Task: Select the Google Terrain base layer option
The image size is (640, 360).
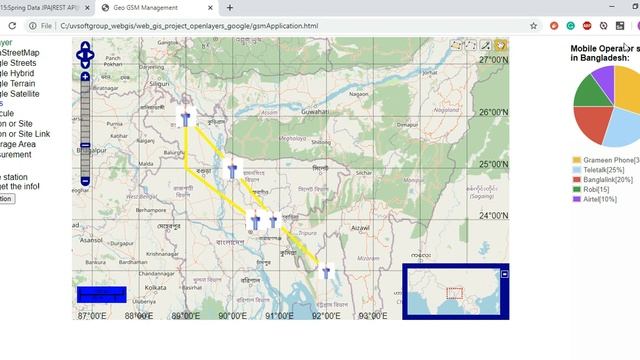Action: tap(18, 83)
